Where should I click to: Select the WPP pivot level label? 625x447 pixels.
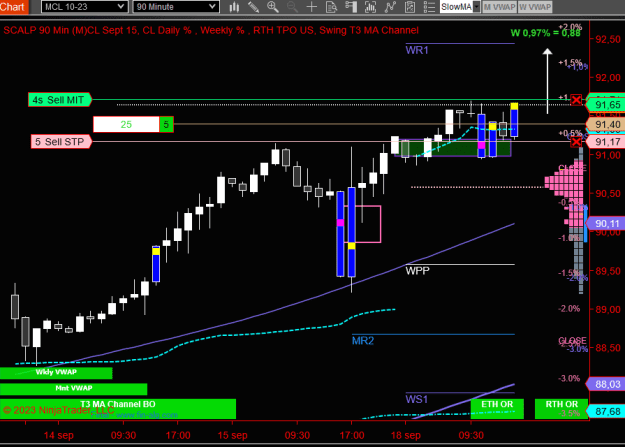pyautogui.click(x=417, y=271)
